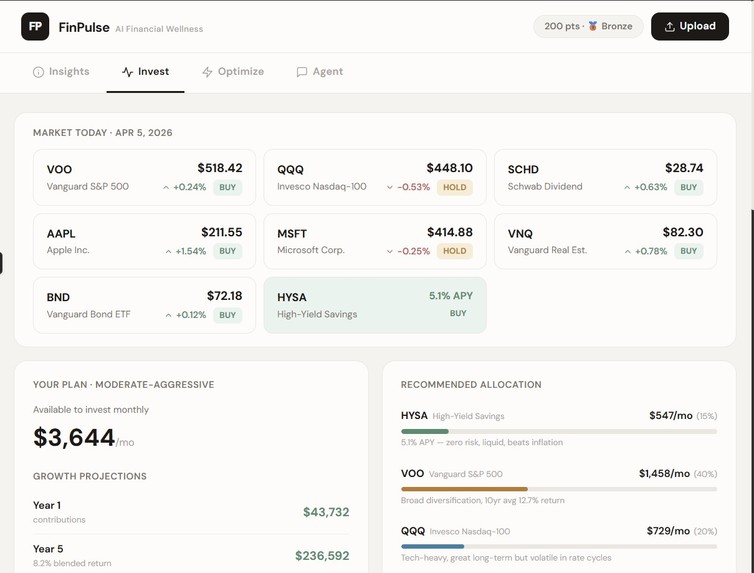Select the QQQ ticker in the market list

[x=290, y=170]
